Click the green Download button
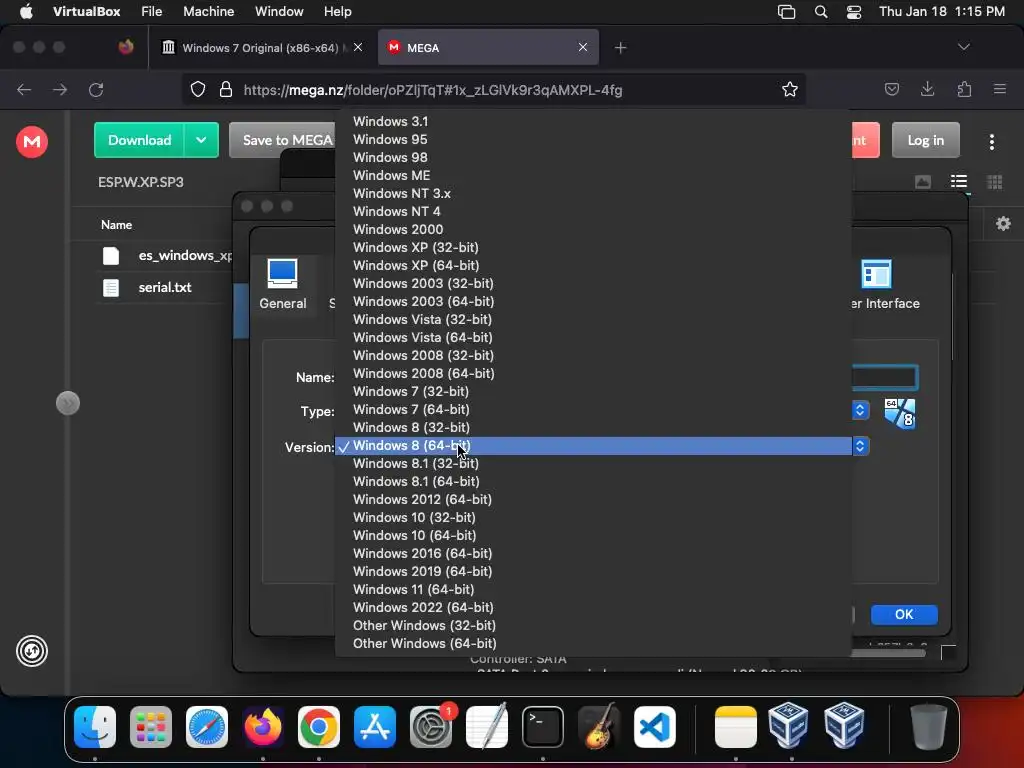The height and width of the screenshot is (768, 1024). point(139,140)
